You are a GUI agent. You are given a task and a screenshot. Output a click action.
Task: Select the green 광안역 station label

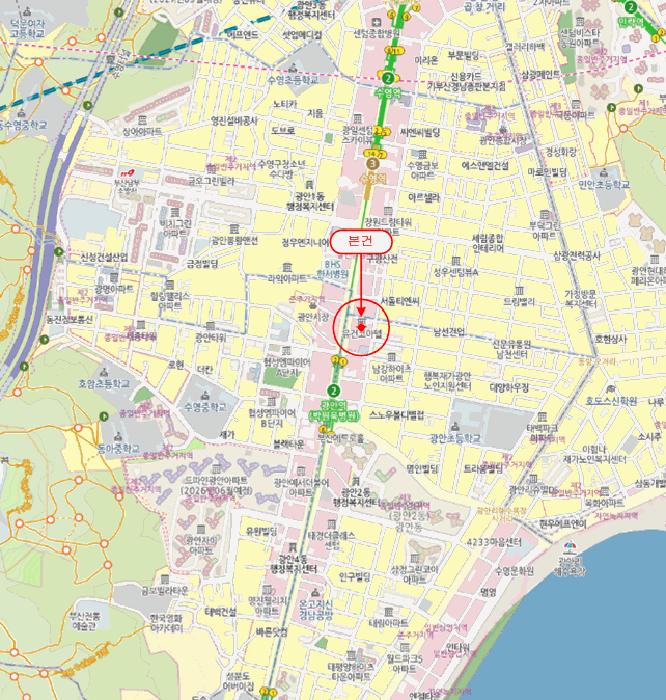(333, 411)
